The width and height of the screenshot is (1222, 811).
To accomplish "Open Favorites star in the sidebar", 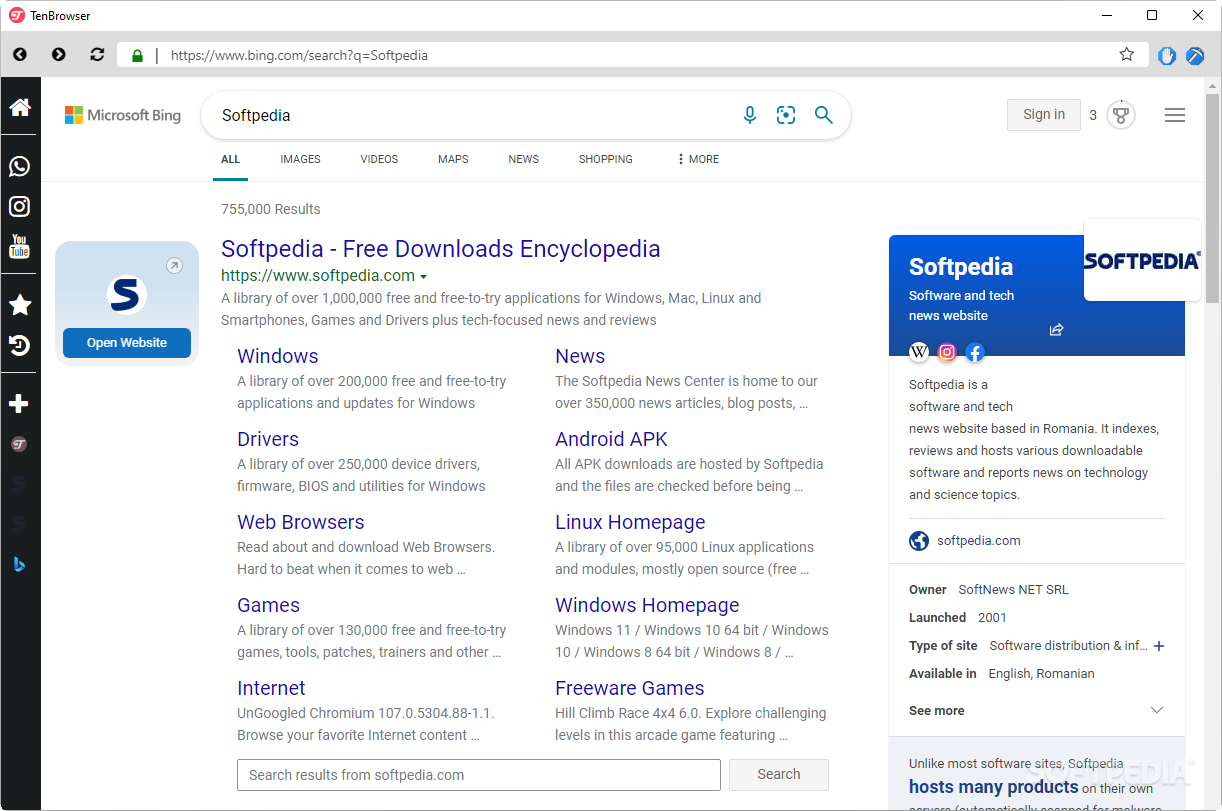I will (x=20, y=305).
